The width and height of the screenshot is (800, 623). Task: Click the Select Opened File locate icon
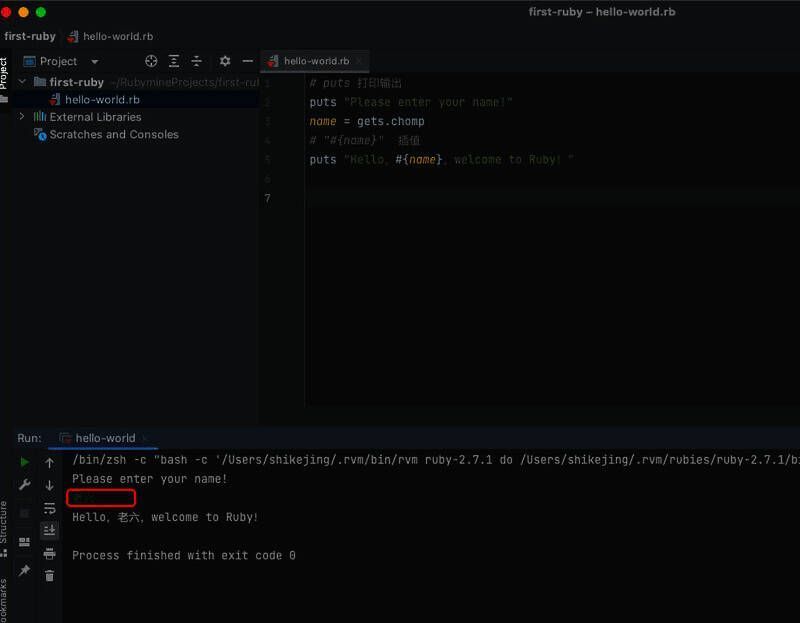click(151, 61)
